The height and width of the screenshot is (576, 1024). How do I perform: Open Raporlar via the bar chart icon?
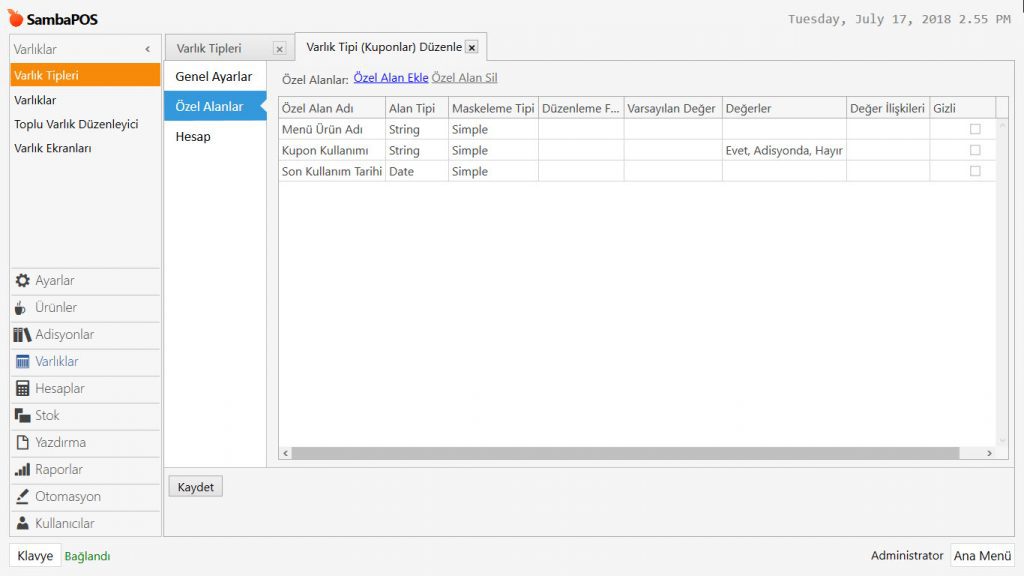[23, 470]
